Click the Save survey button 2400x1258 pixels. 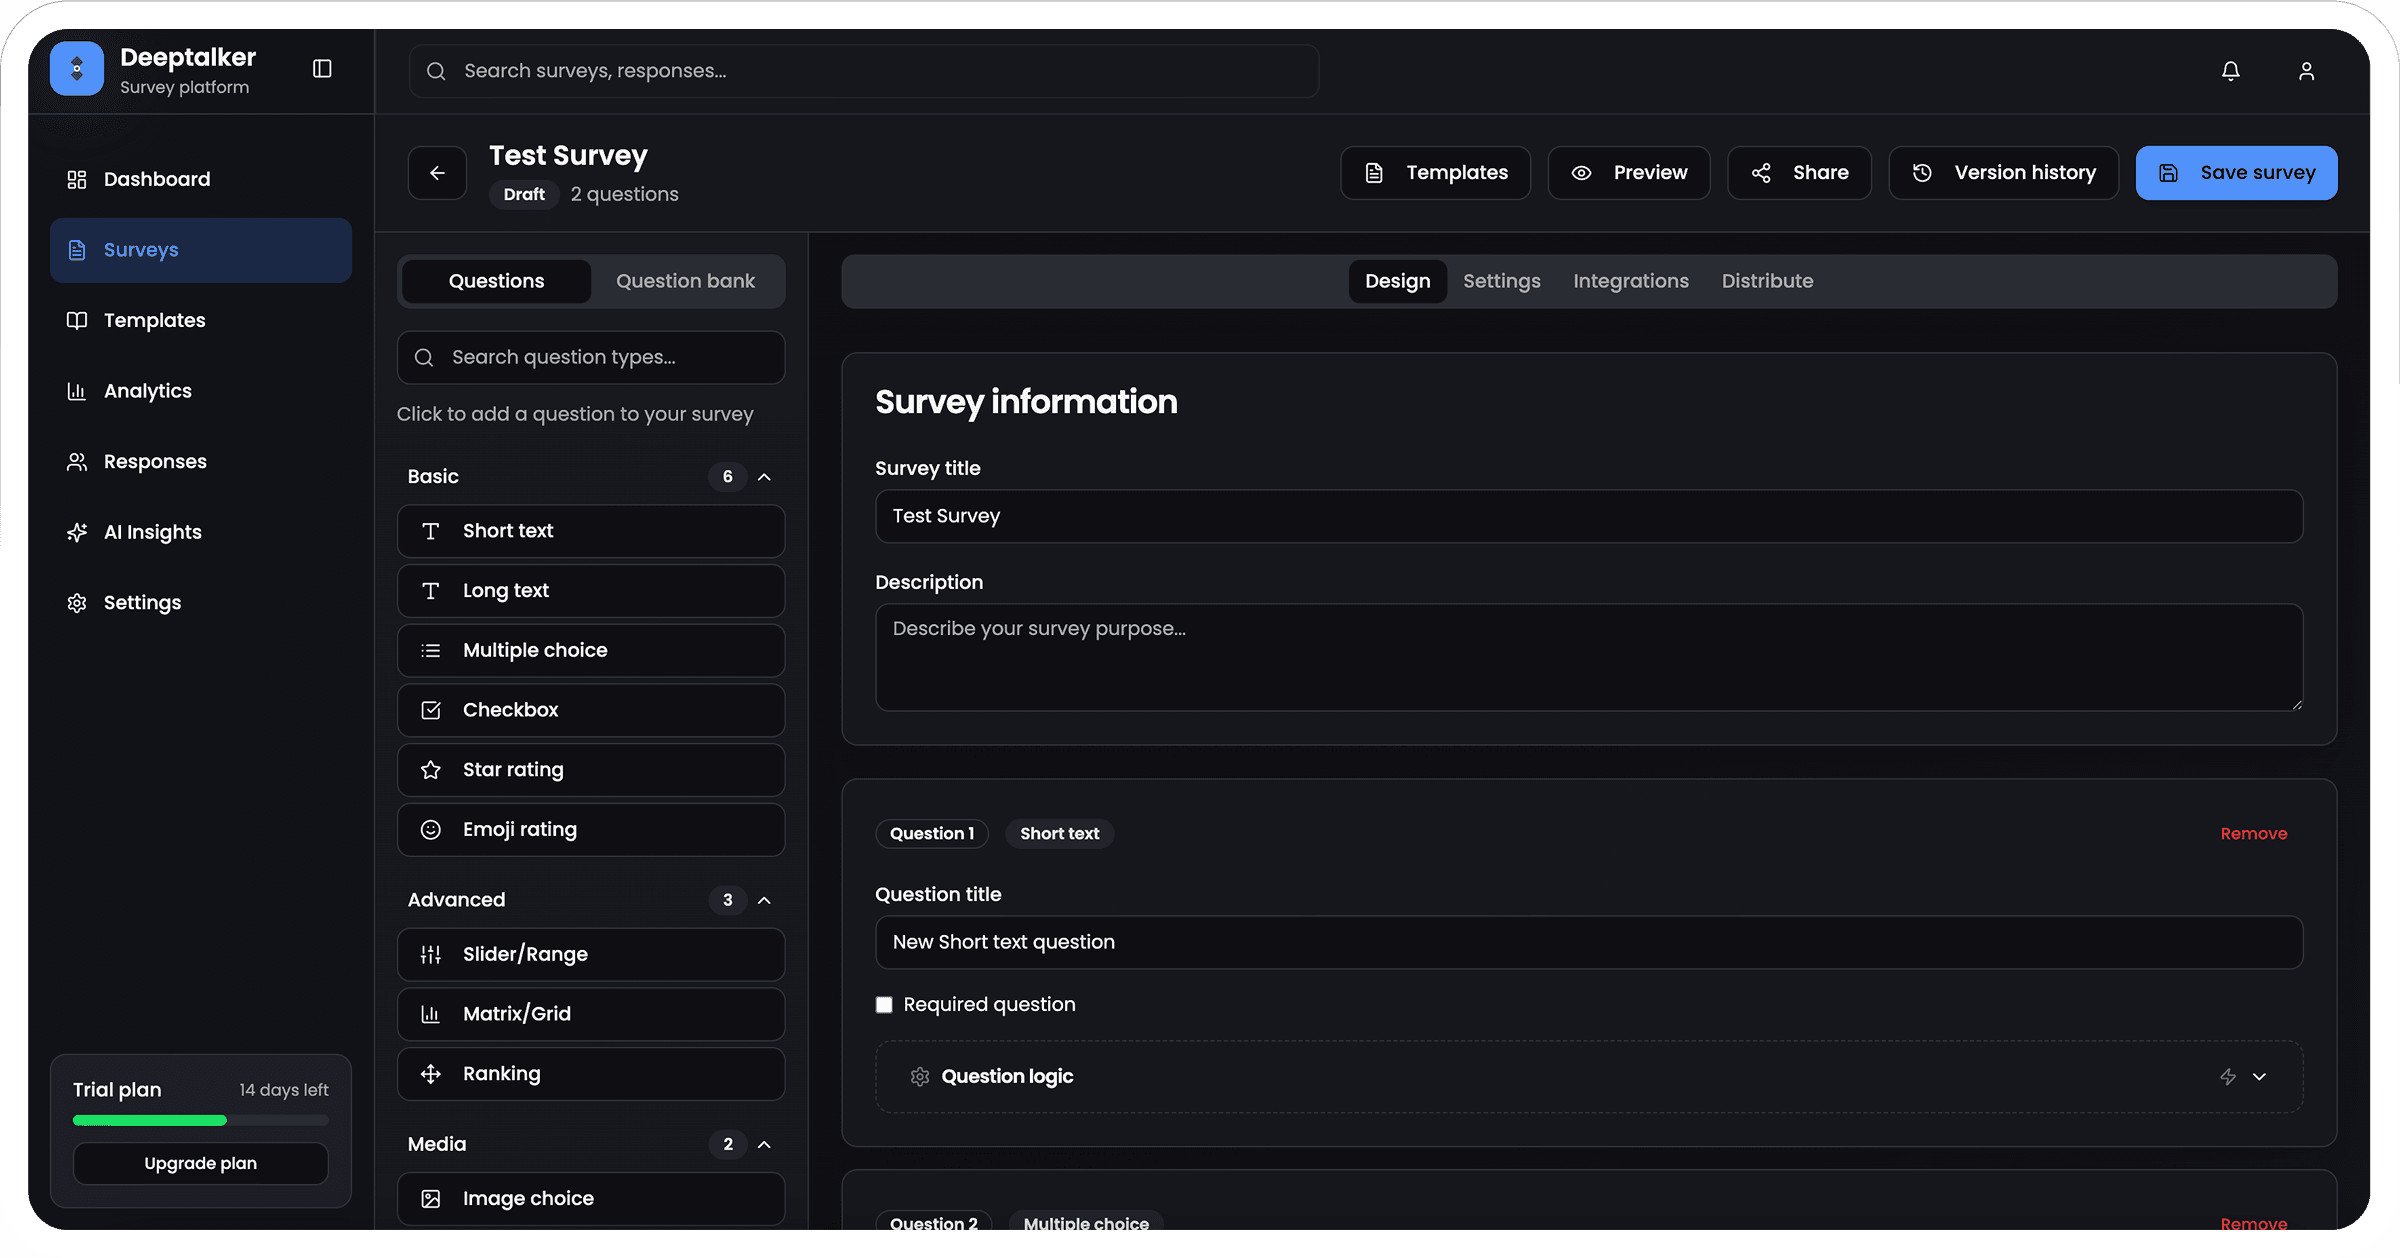tap(2236, 173)
